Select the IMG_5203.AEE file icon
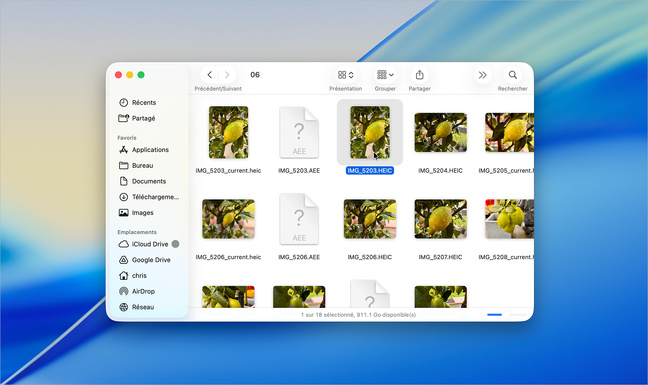Image resolution: width=648 pixels, height=385 pixels. pyautogui.click(x=299, y=132)
